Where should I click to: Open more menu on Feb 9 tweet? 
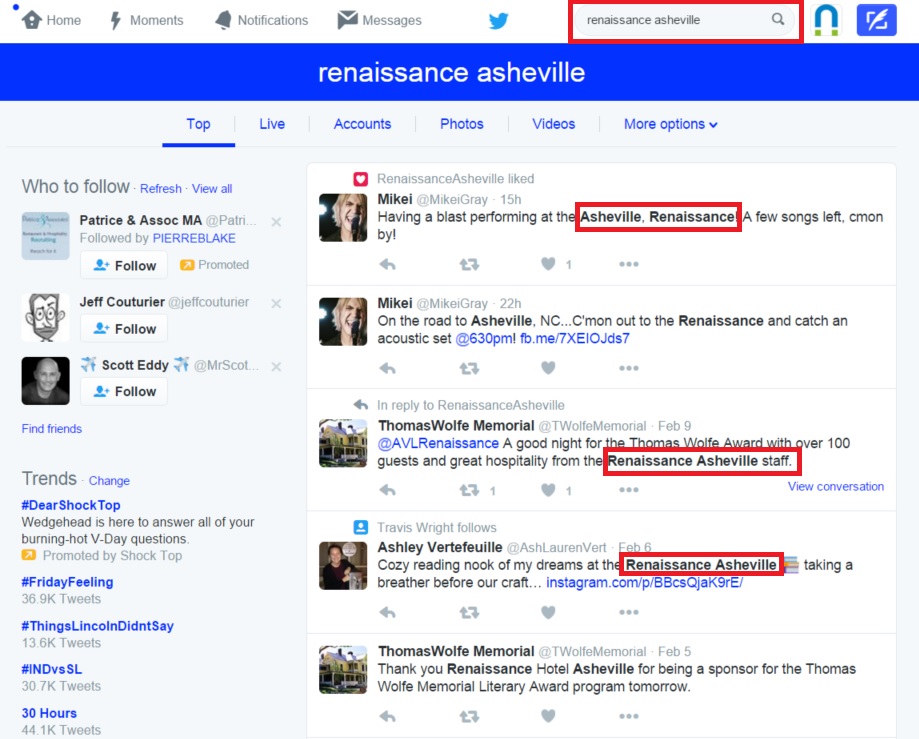point(628,490)
